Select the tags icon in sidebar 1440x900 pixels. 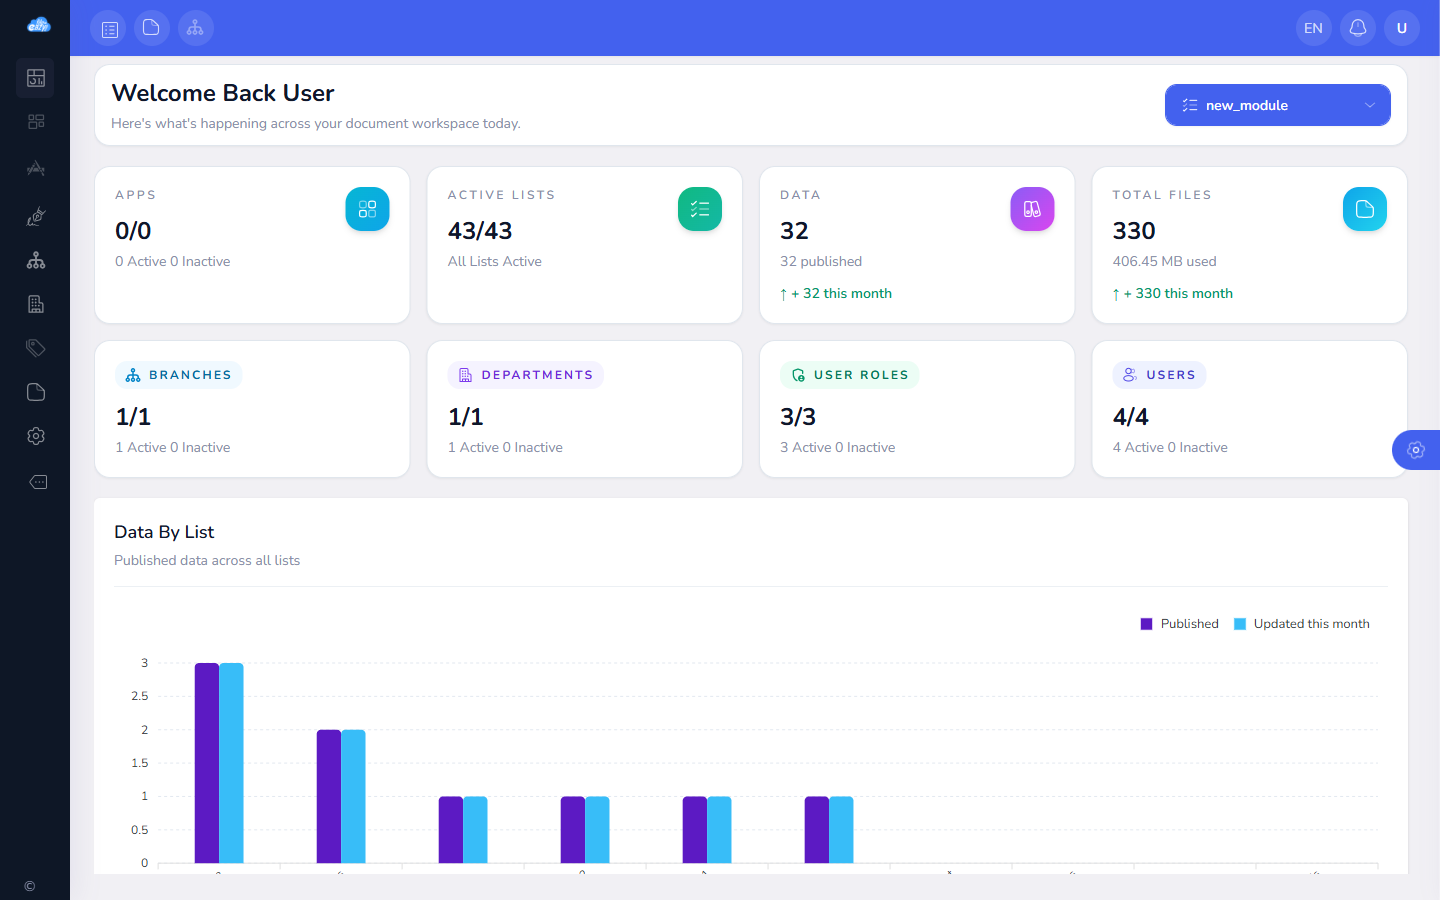pyautogui.click(x=36, y=348)
